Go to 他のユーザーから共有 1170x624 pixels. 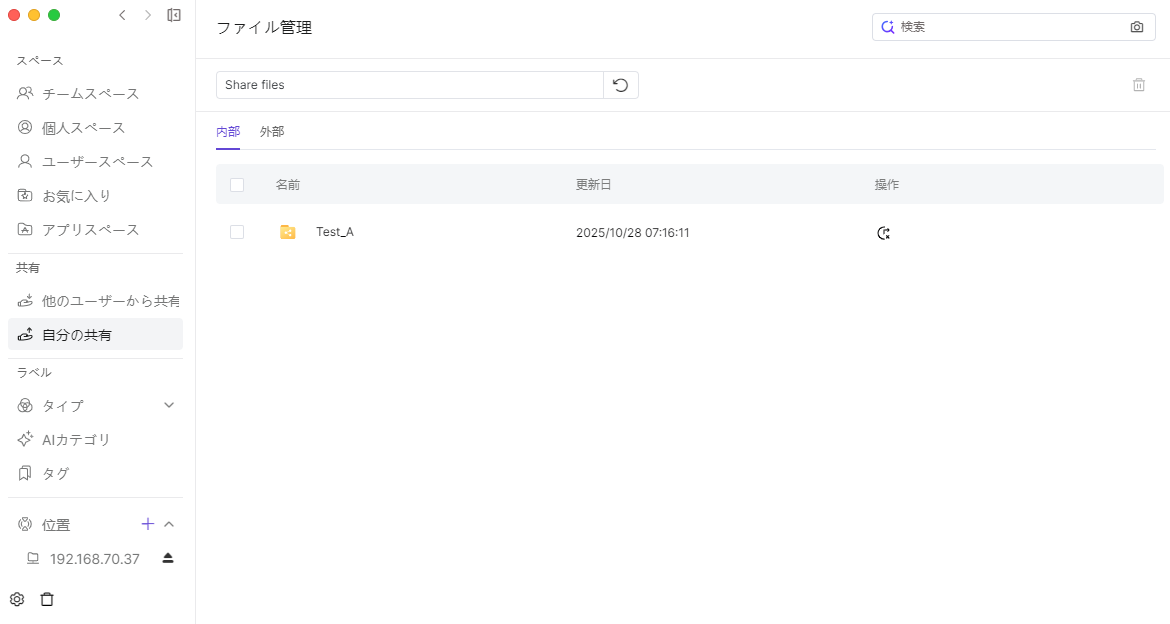(110, 301)
